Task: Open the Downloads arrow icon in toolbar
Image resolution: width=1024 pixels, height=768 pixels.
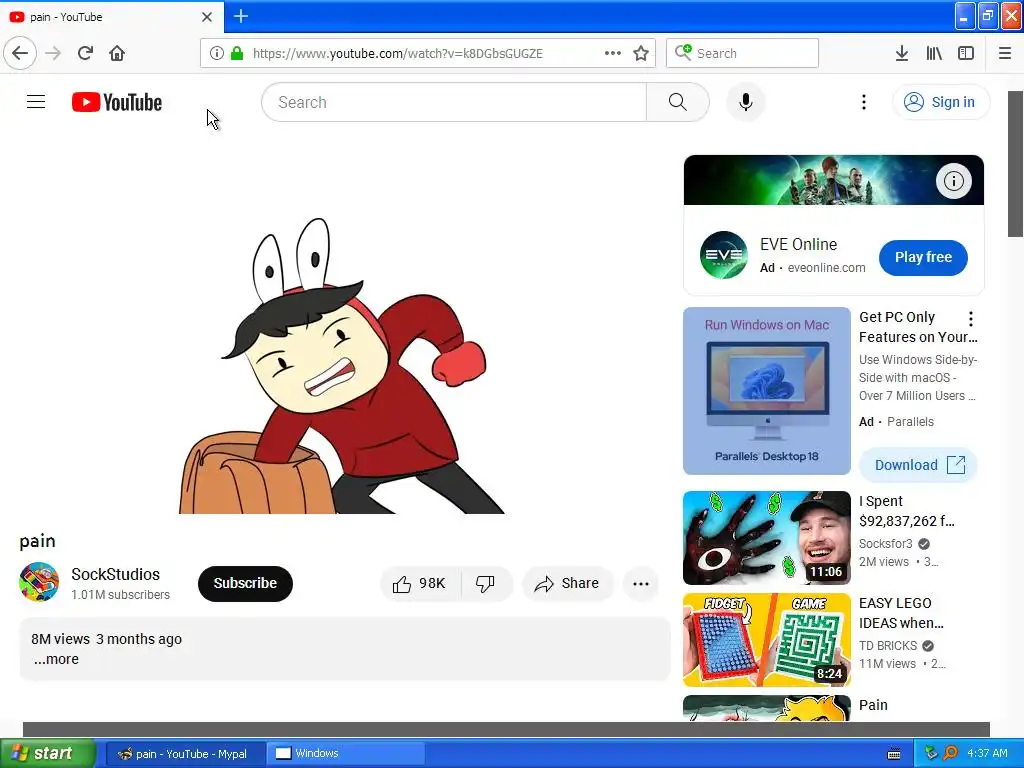Action: click(x=901, y=53)
